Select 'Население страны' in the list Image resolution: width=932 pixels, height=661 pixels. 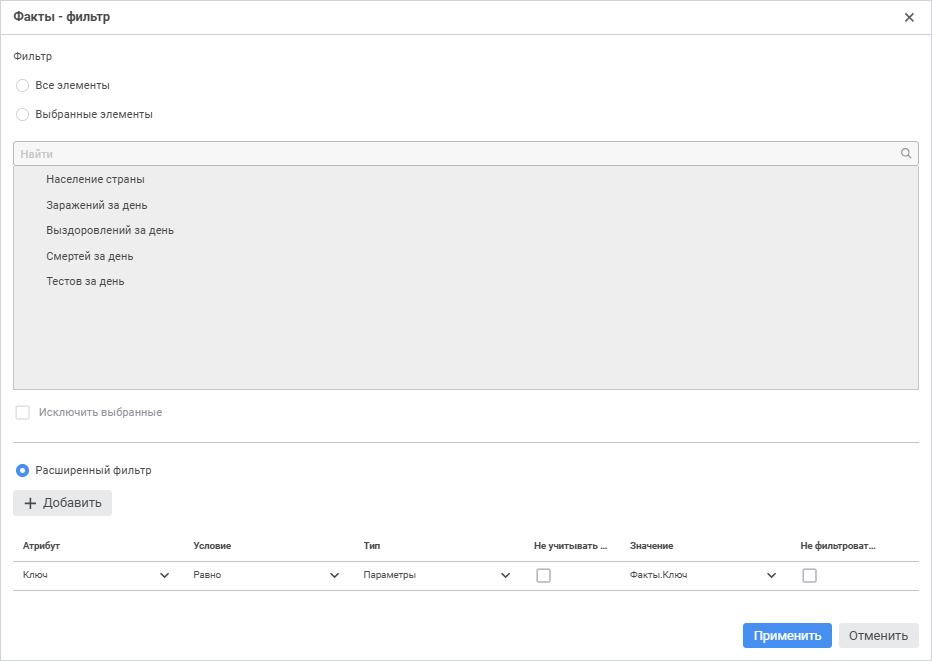pyautogui.click(x=95, y=180)
